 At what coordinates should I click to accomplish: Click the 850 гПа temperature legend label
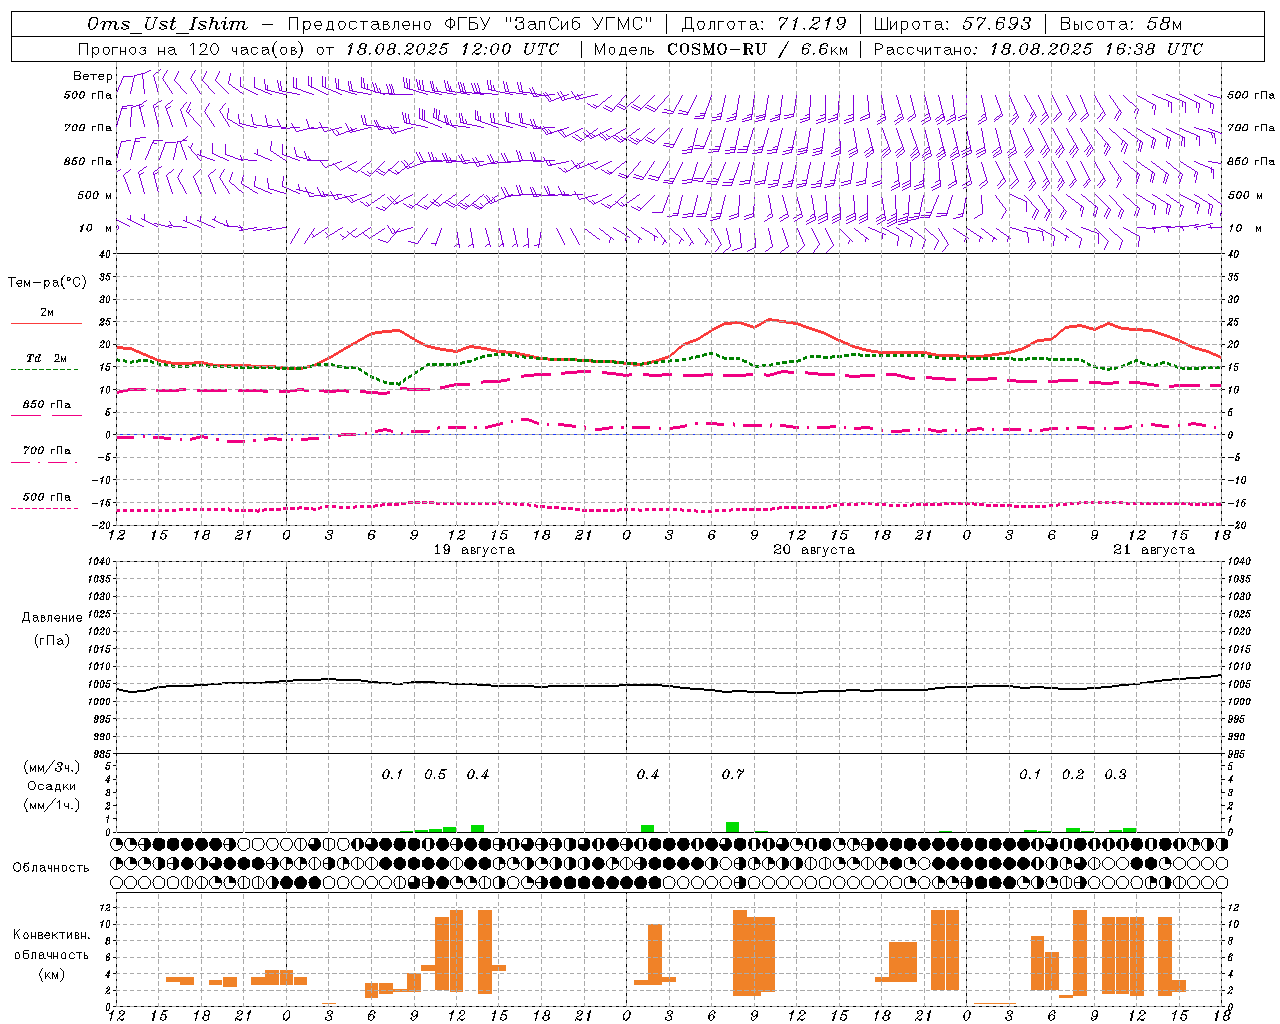[x=47, y=404]
